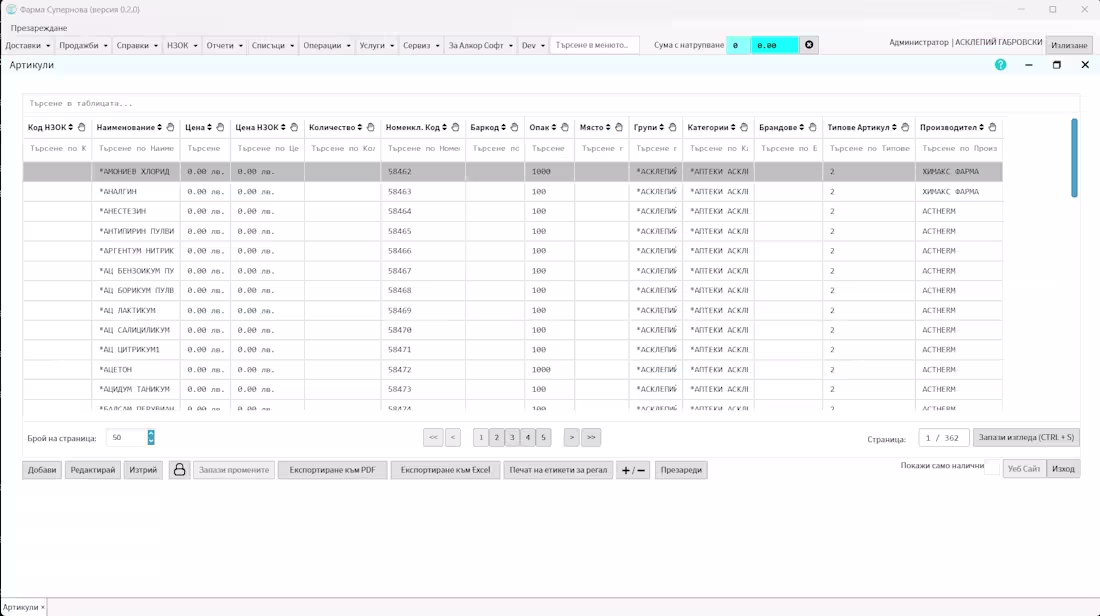The image size is (1100, 616).
Task: Click the padlock icon in the bottom toolbar
Action: point(178,470)
